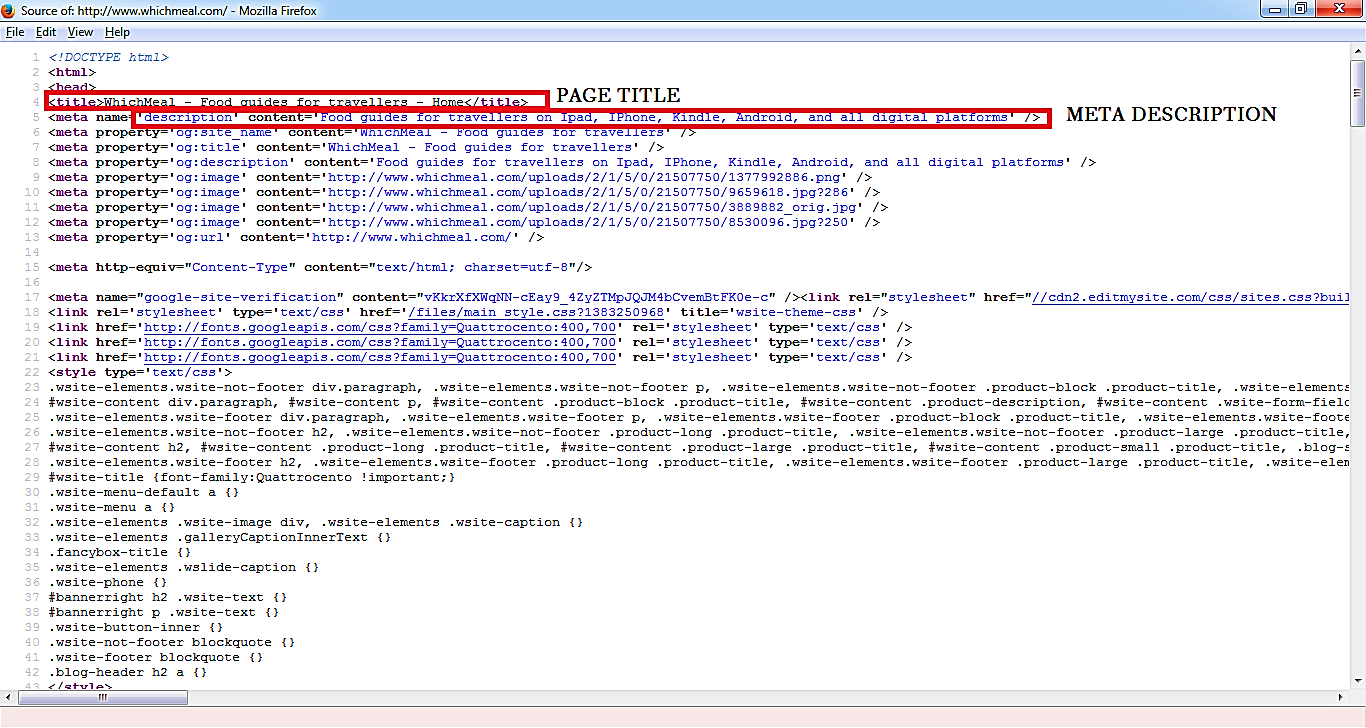Follow the cdn2.editmysite.com sites.css link

click(x=1191, y=297)
